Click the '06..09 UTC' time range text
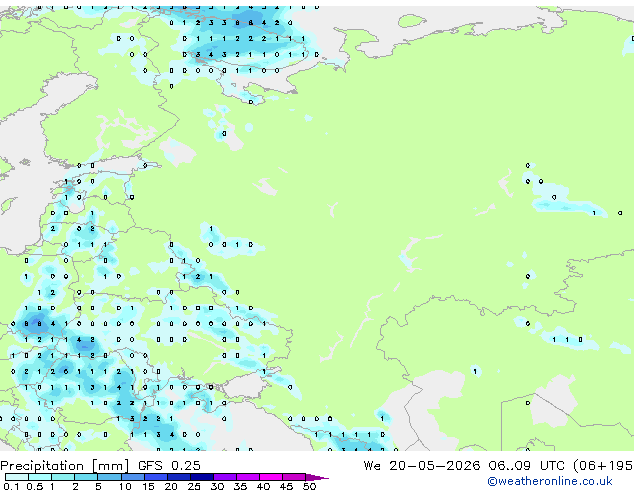The width and height of the screenshot is (634, 490). (x=526, y=466)
